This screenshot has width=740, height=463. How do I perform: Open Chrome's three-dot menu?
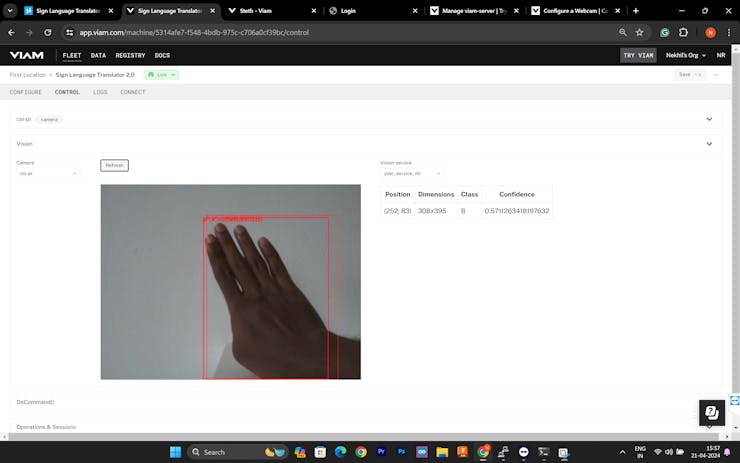[729, 33]
